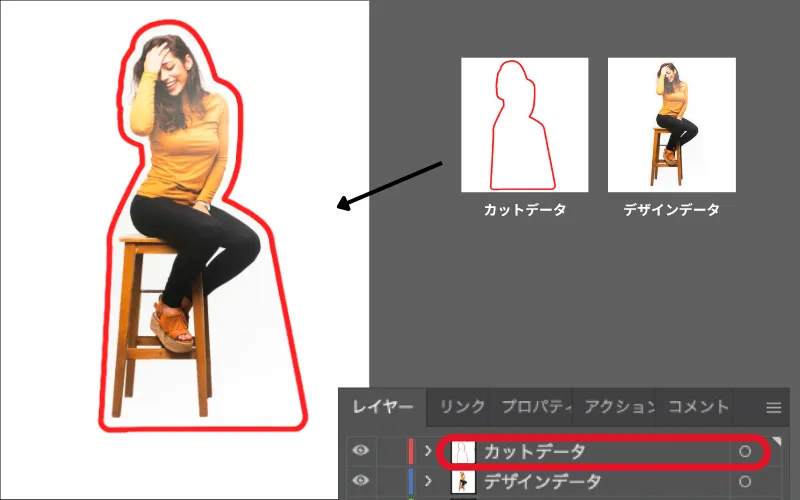Screen dimensions: 800x500
Task: Switch to the リンク tab
Action: tap(462, 407)
